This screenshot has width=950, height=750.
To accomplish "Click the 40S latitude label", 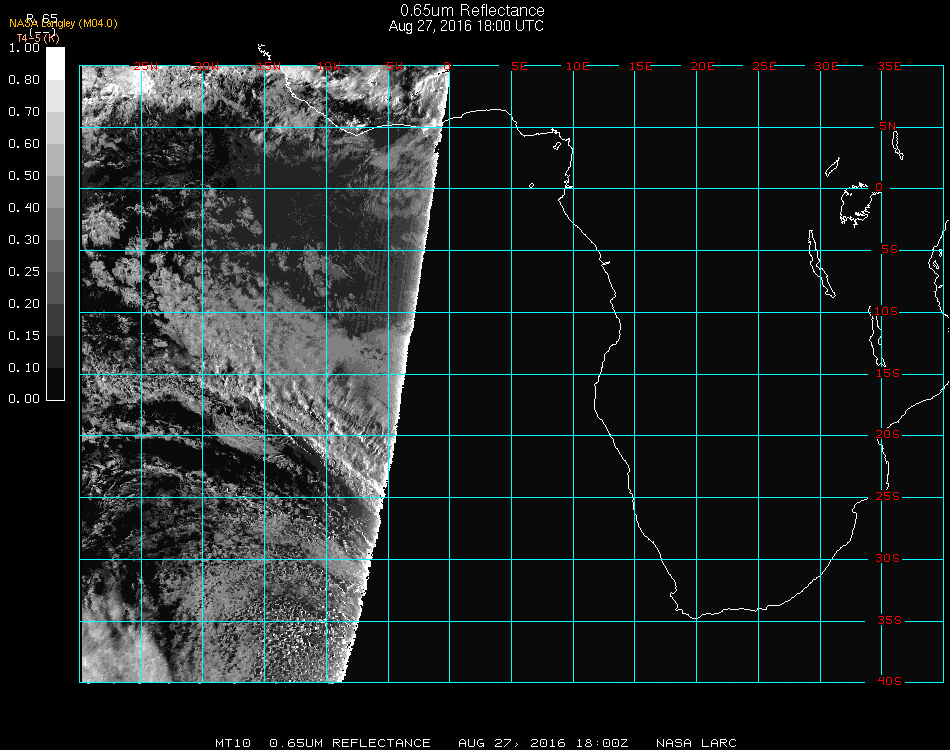I will tap(888, 681).
